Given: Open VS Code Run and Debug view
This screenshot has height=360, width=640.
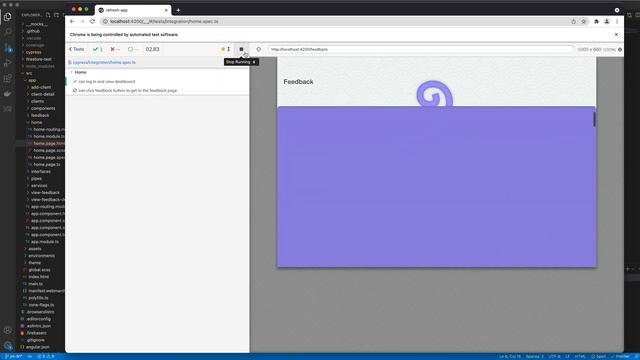Looking at the screenshot, I should click(x=8, y=63).
